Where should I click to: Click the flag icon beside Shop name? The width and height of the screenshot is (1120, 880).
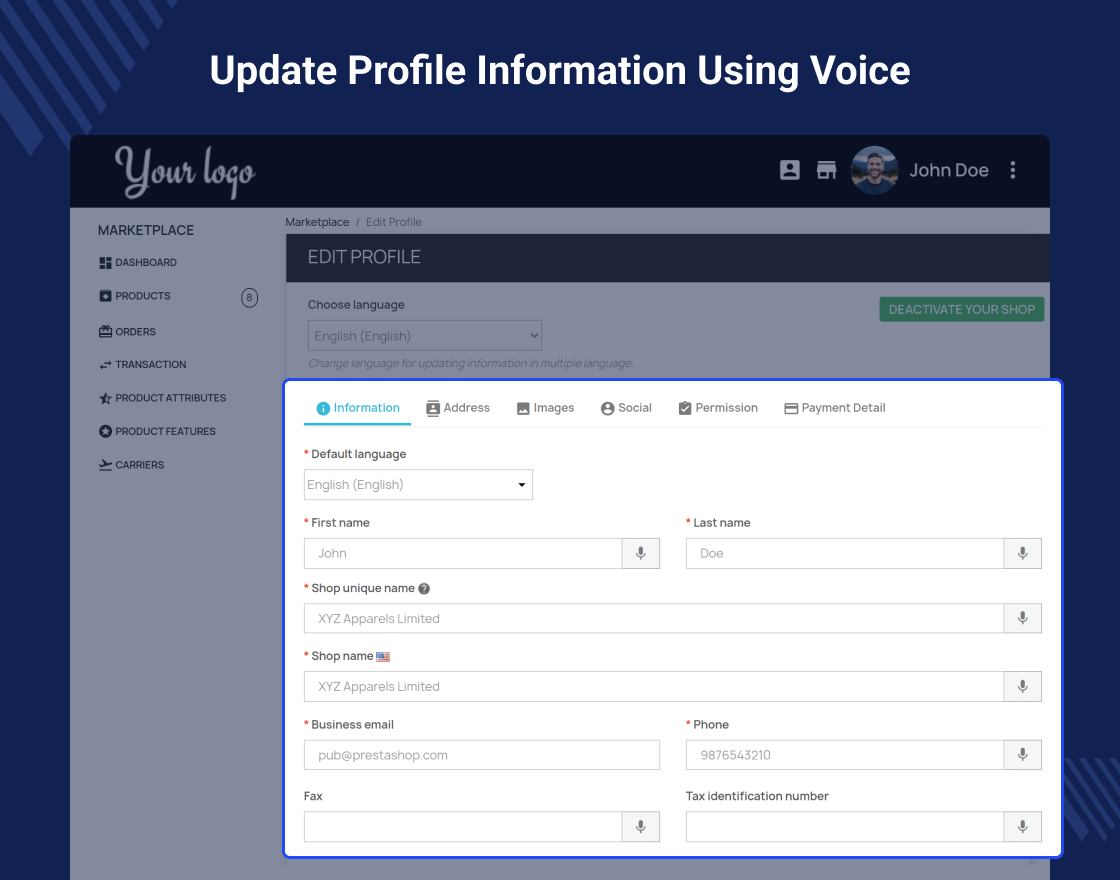pyautogui.click(x=383, y=656)
